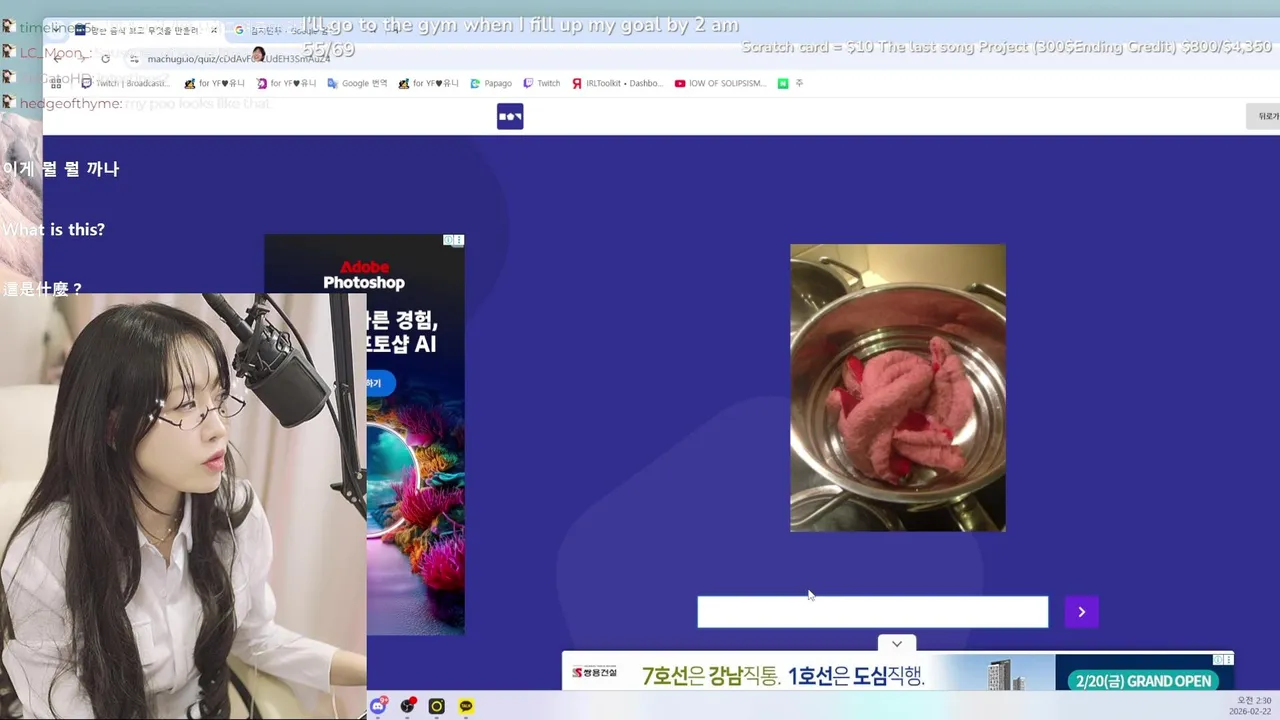The width and height of the screenshot is (1280, 720).
Task: Open the IOW OF SOLIPSISM YouTube bookmark
Action: tap(720, 84)
